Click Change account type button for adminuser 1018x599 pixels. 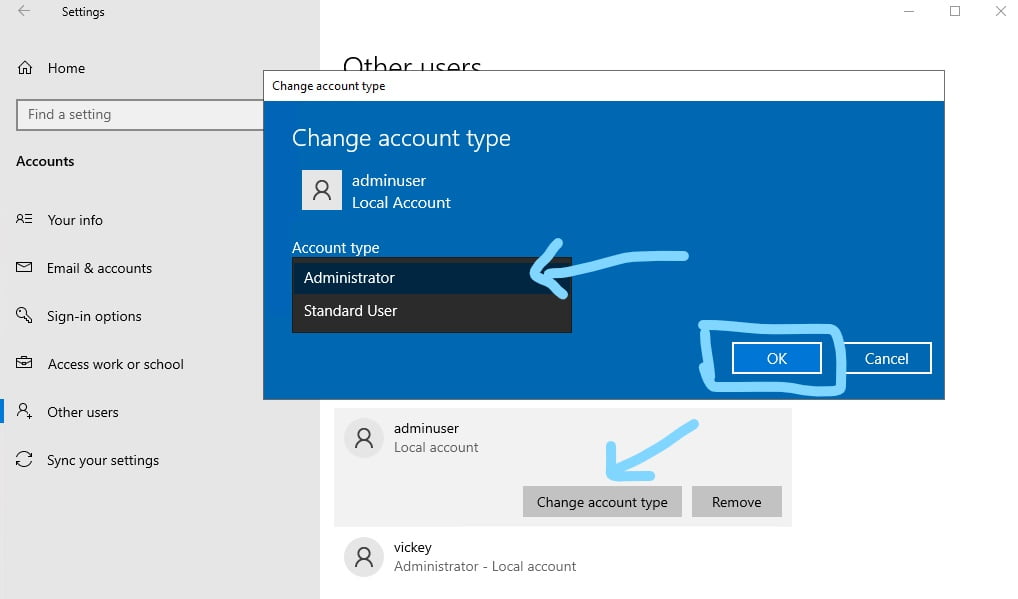tap(602, 502)
